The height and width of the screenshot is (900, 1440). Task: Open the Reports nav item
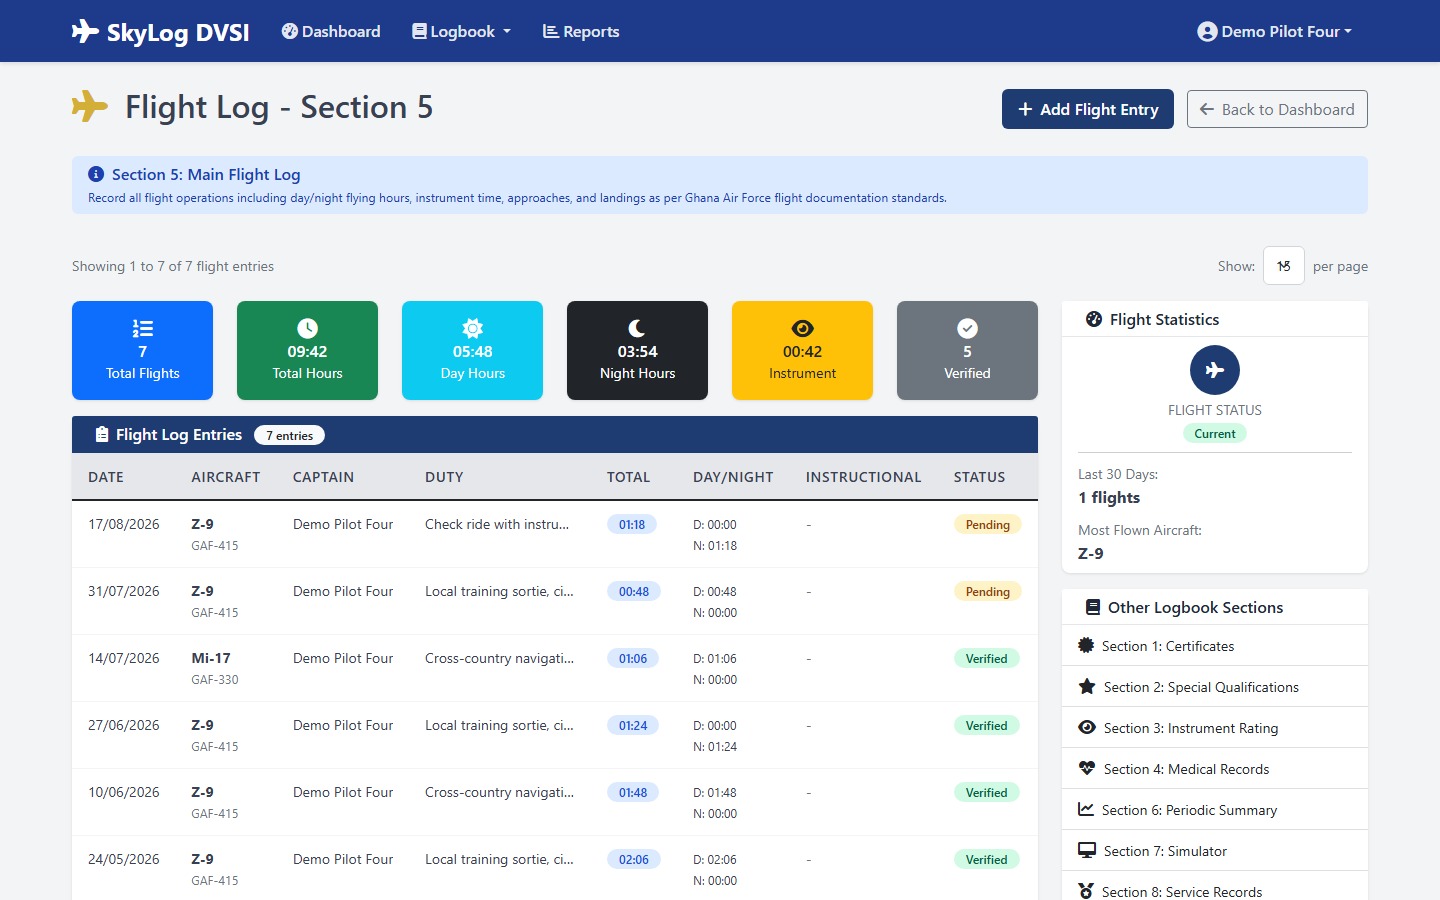pyautogui.click(x=581, y=32)
